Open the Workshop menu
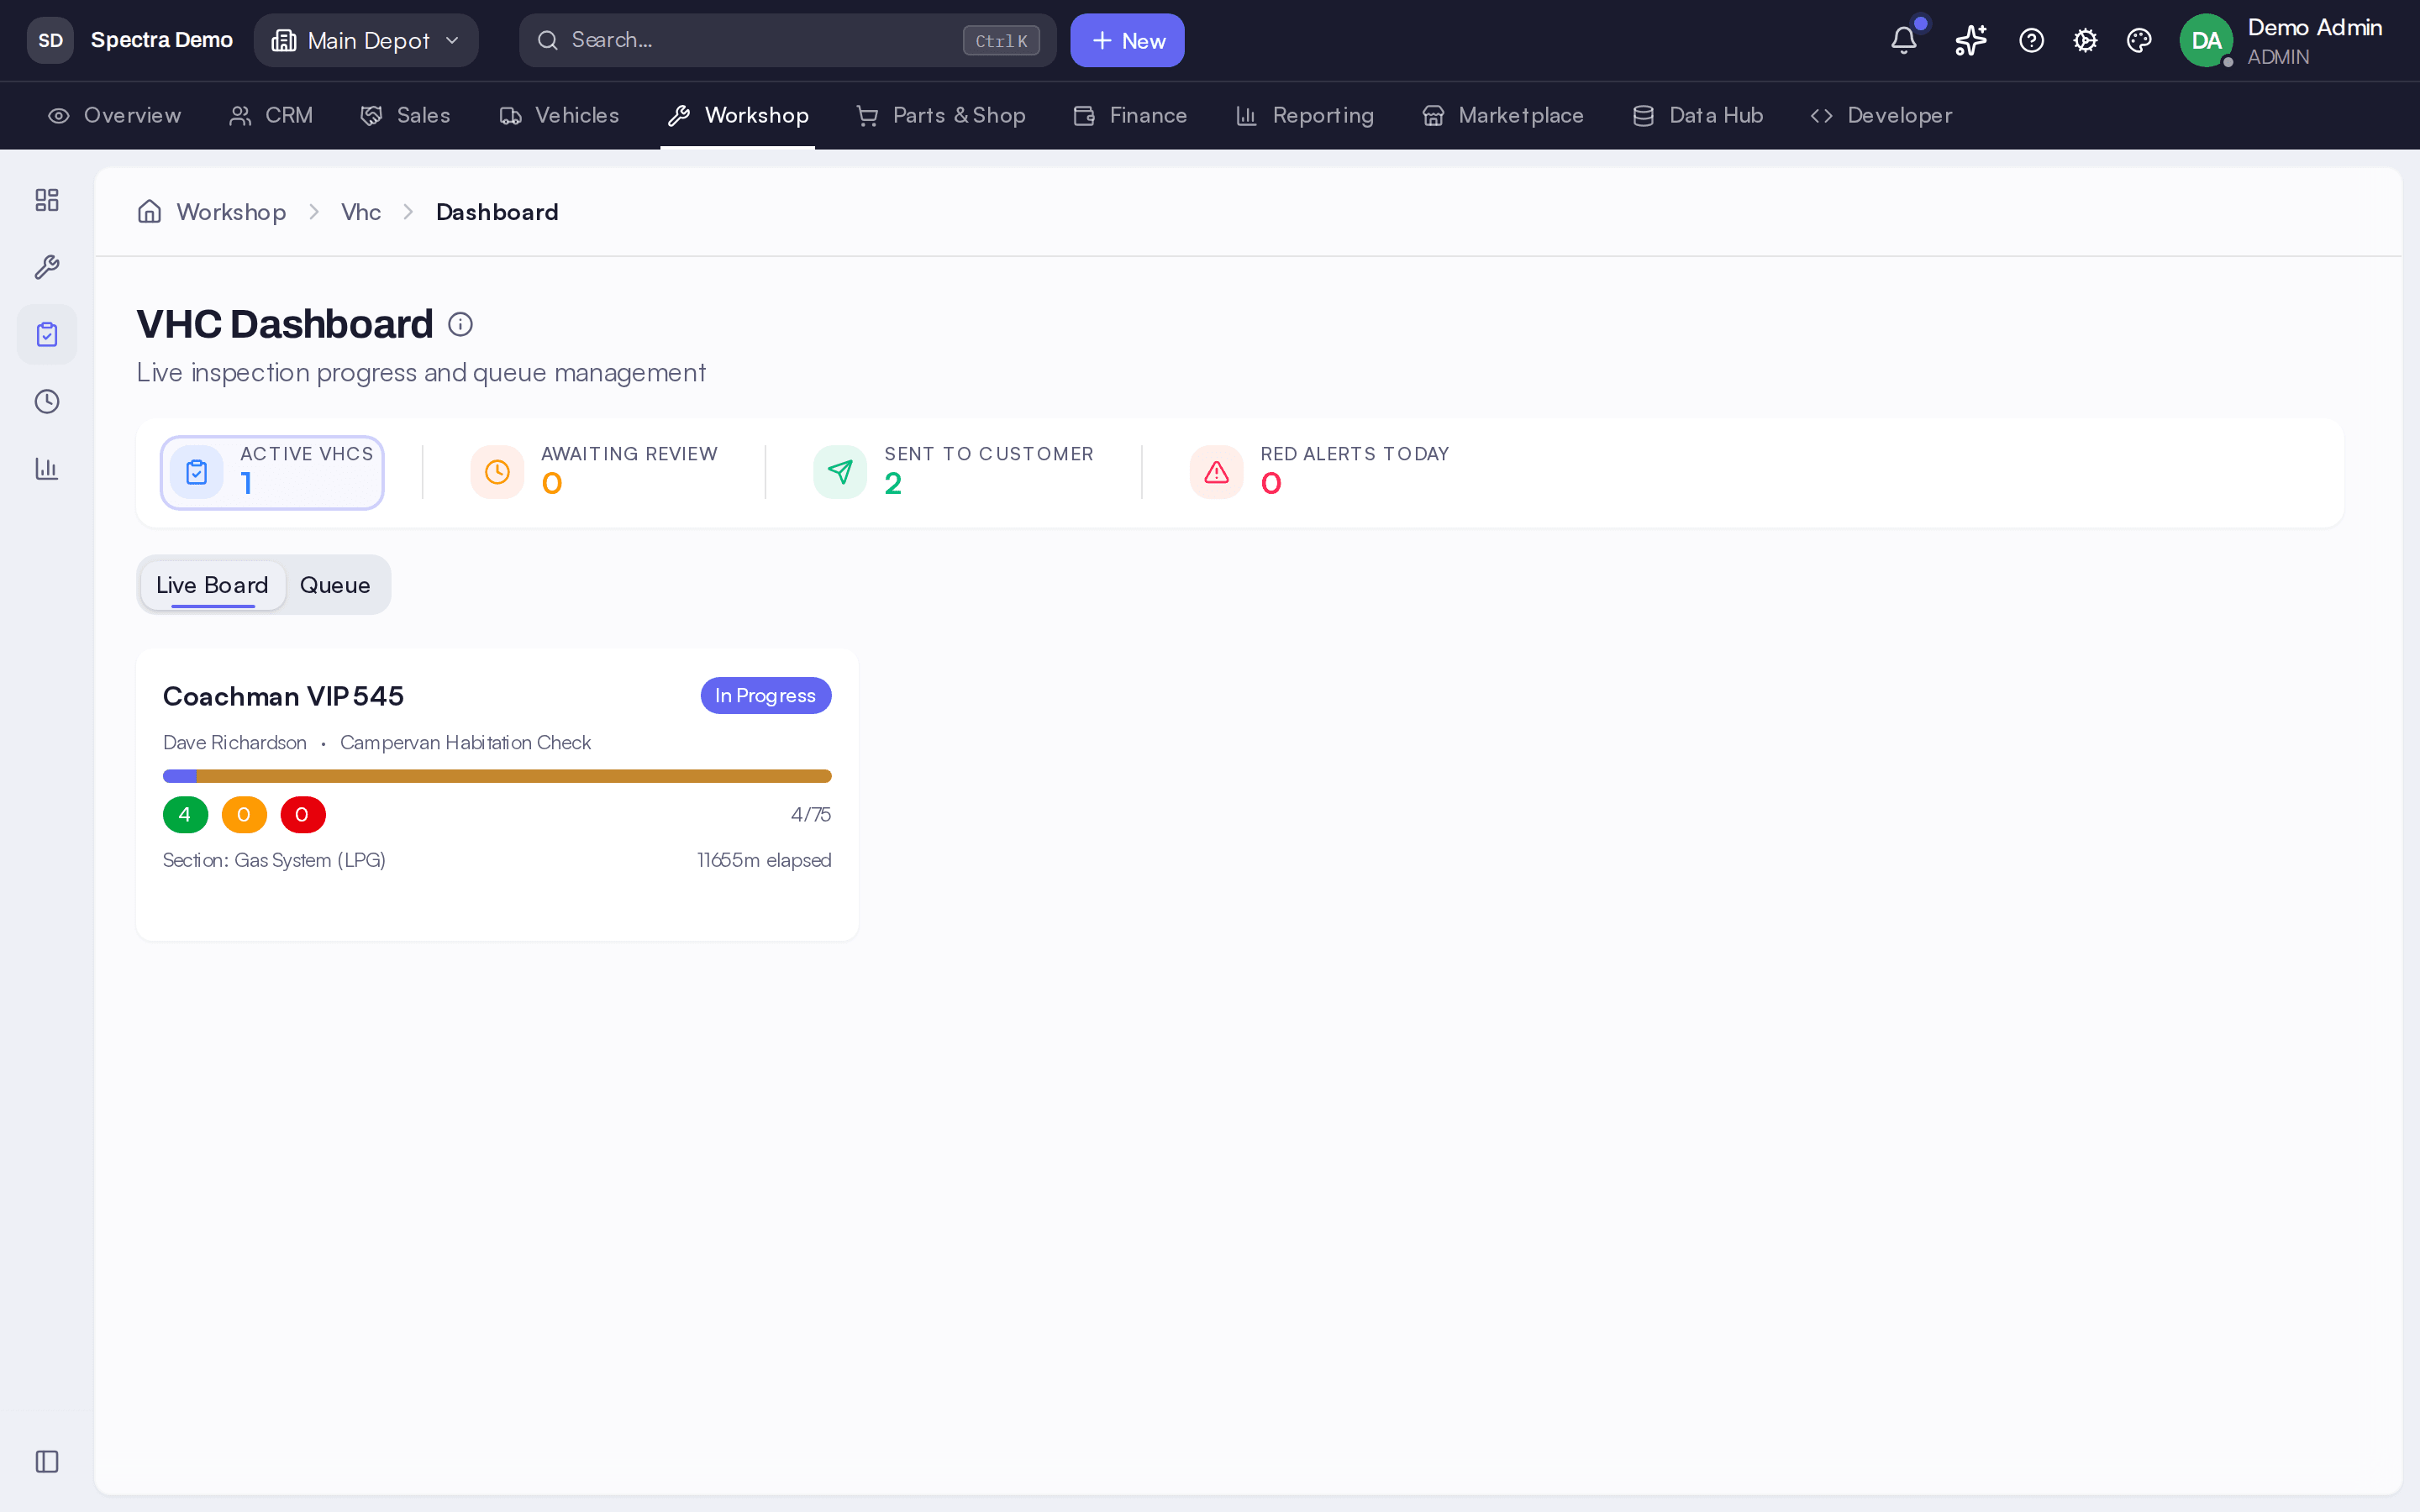Image resolution: width=2420 pixels, height=1512 pixels. tap(737, 115)
